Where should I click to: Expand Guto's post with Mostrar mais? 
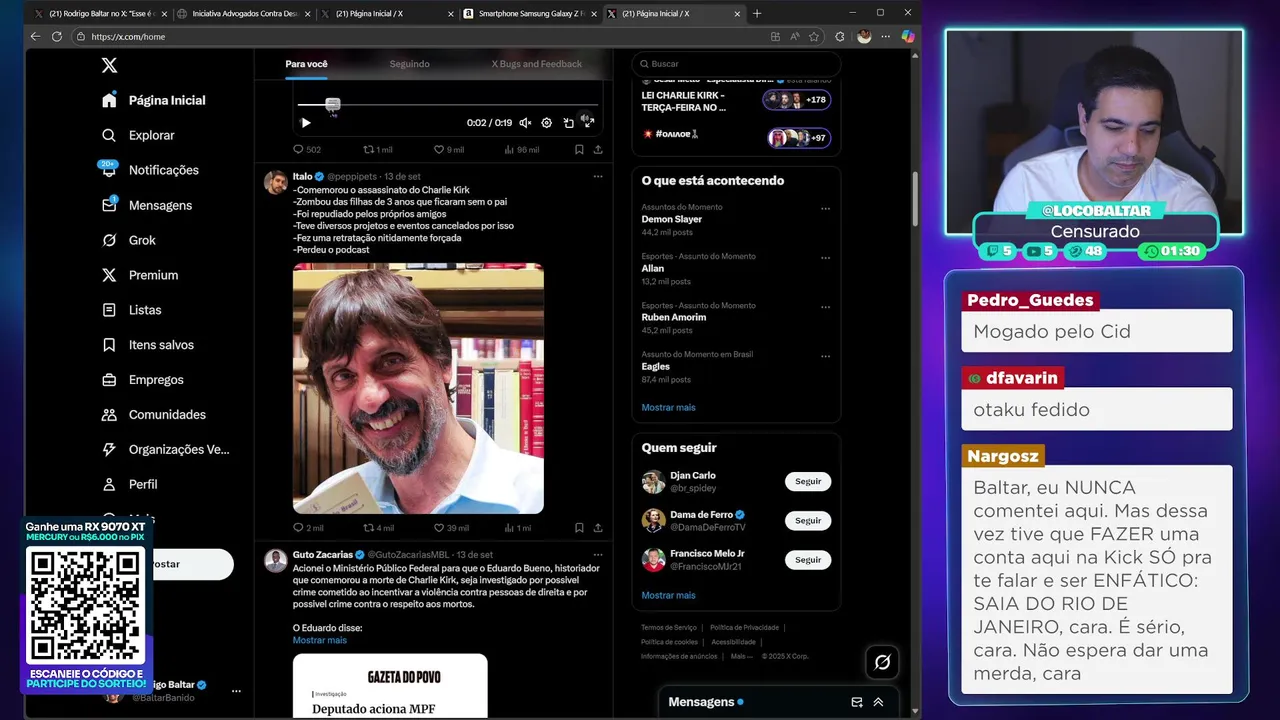pos(320,640)
